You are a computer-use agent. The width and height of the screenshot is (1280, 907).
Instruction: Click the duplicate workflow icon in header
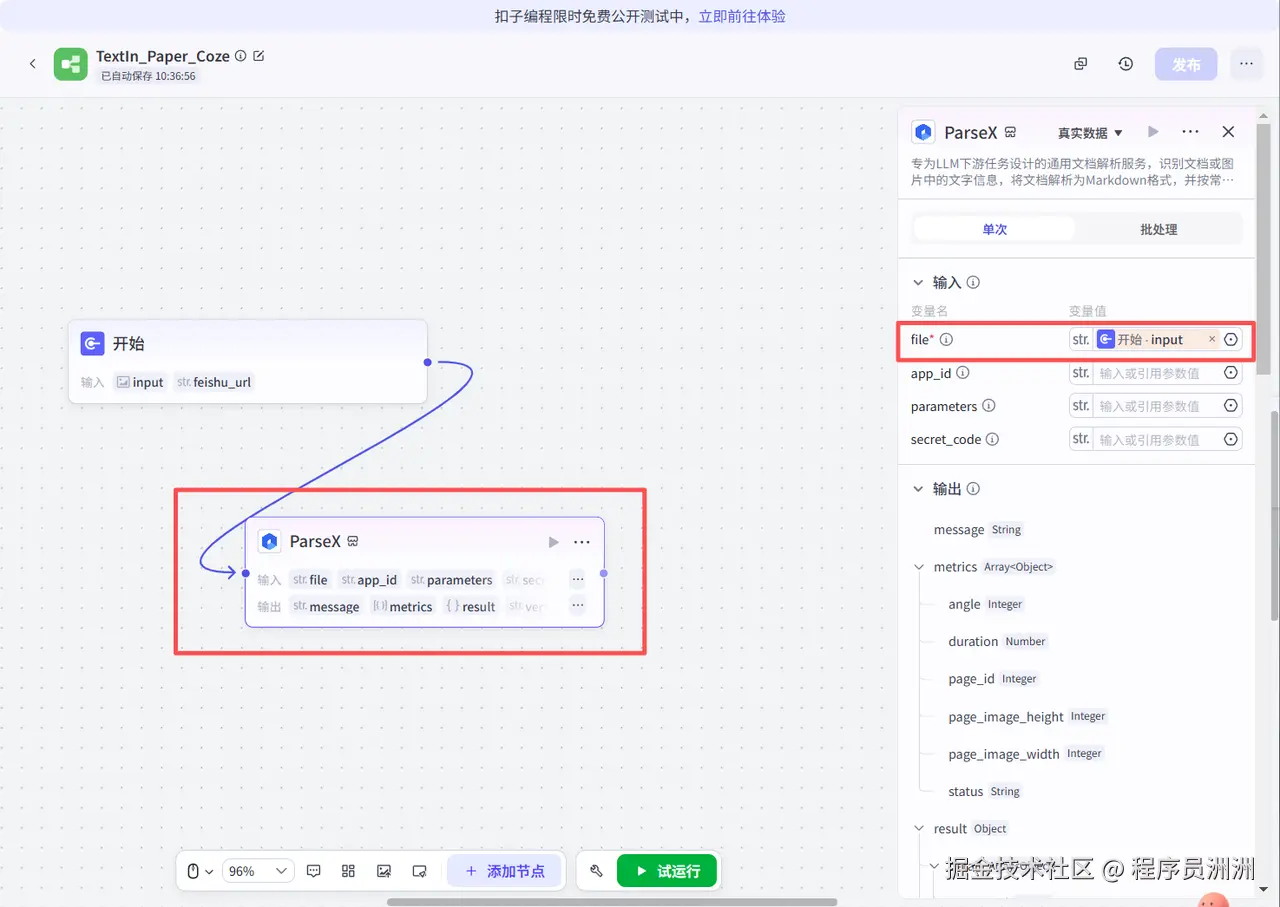pyautogui.click(x=1080, y=64)
